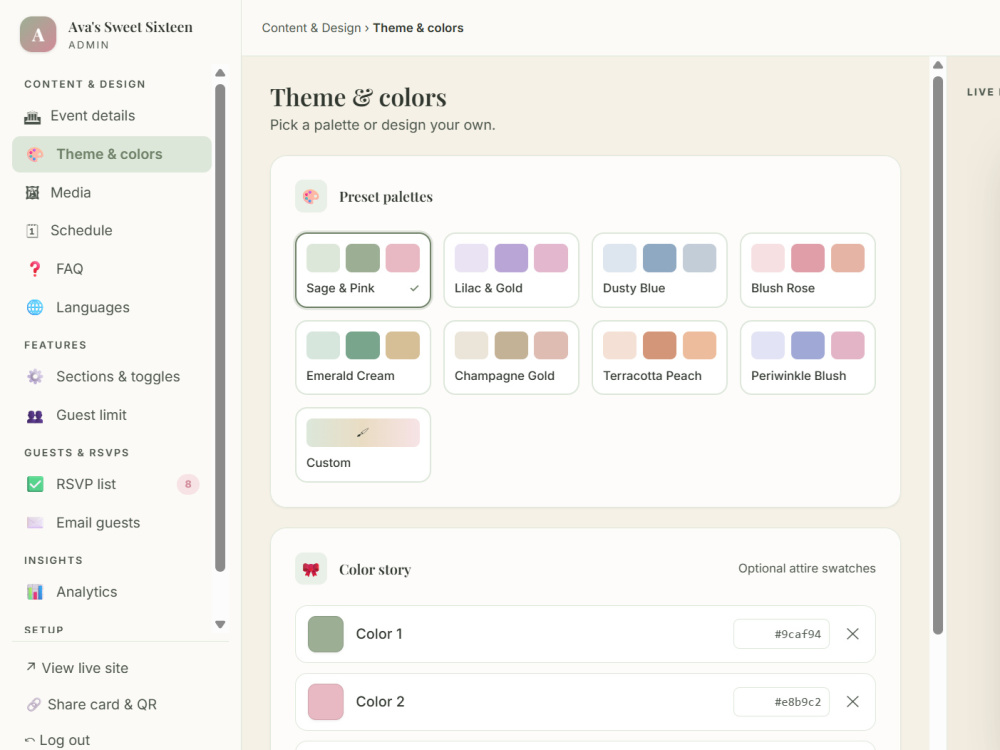Select the Champagne Gold palette

click(511, 358)
